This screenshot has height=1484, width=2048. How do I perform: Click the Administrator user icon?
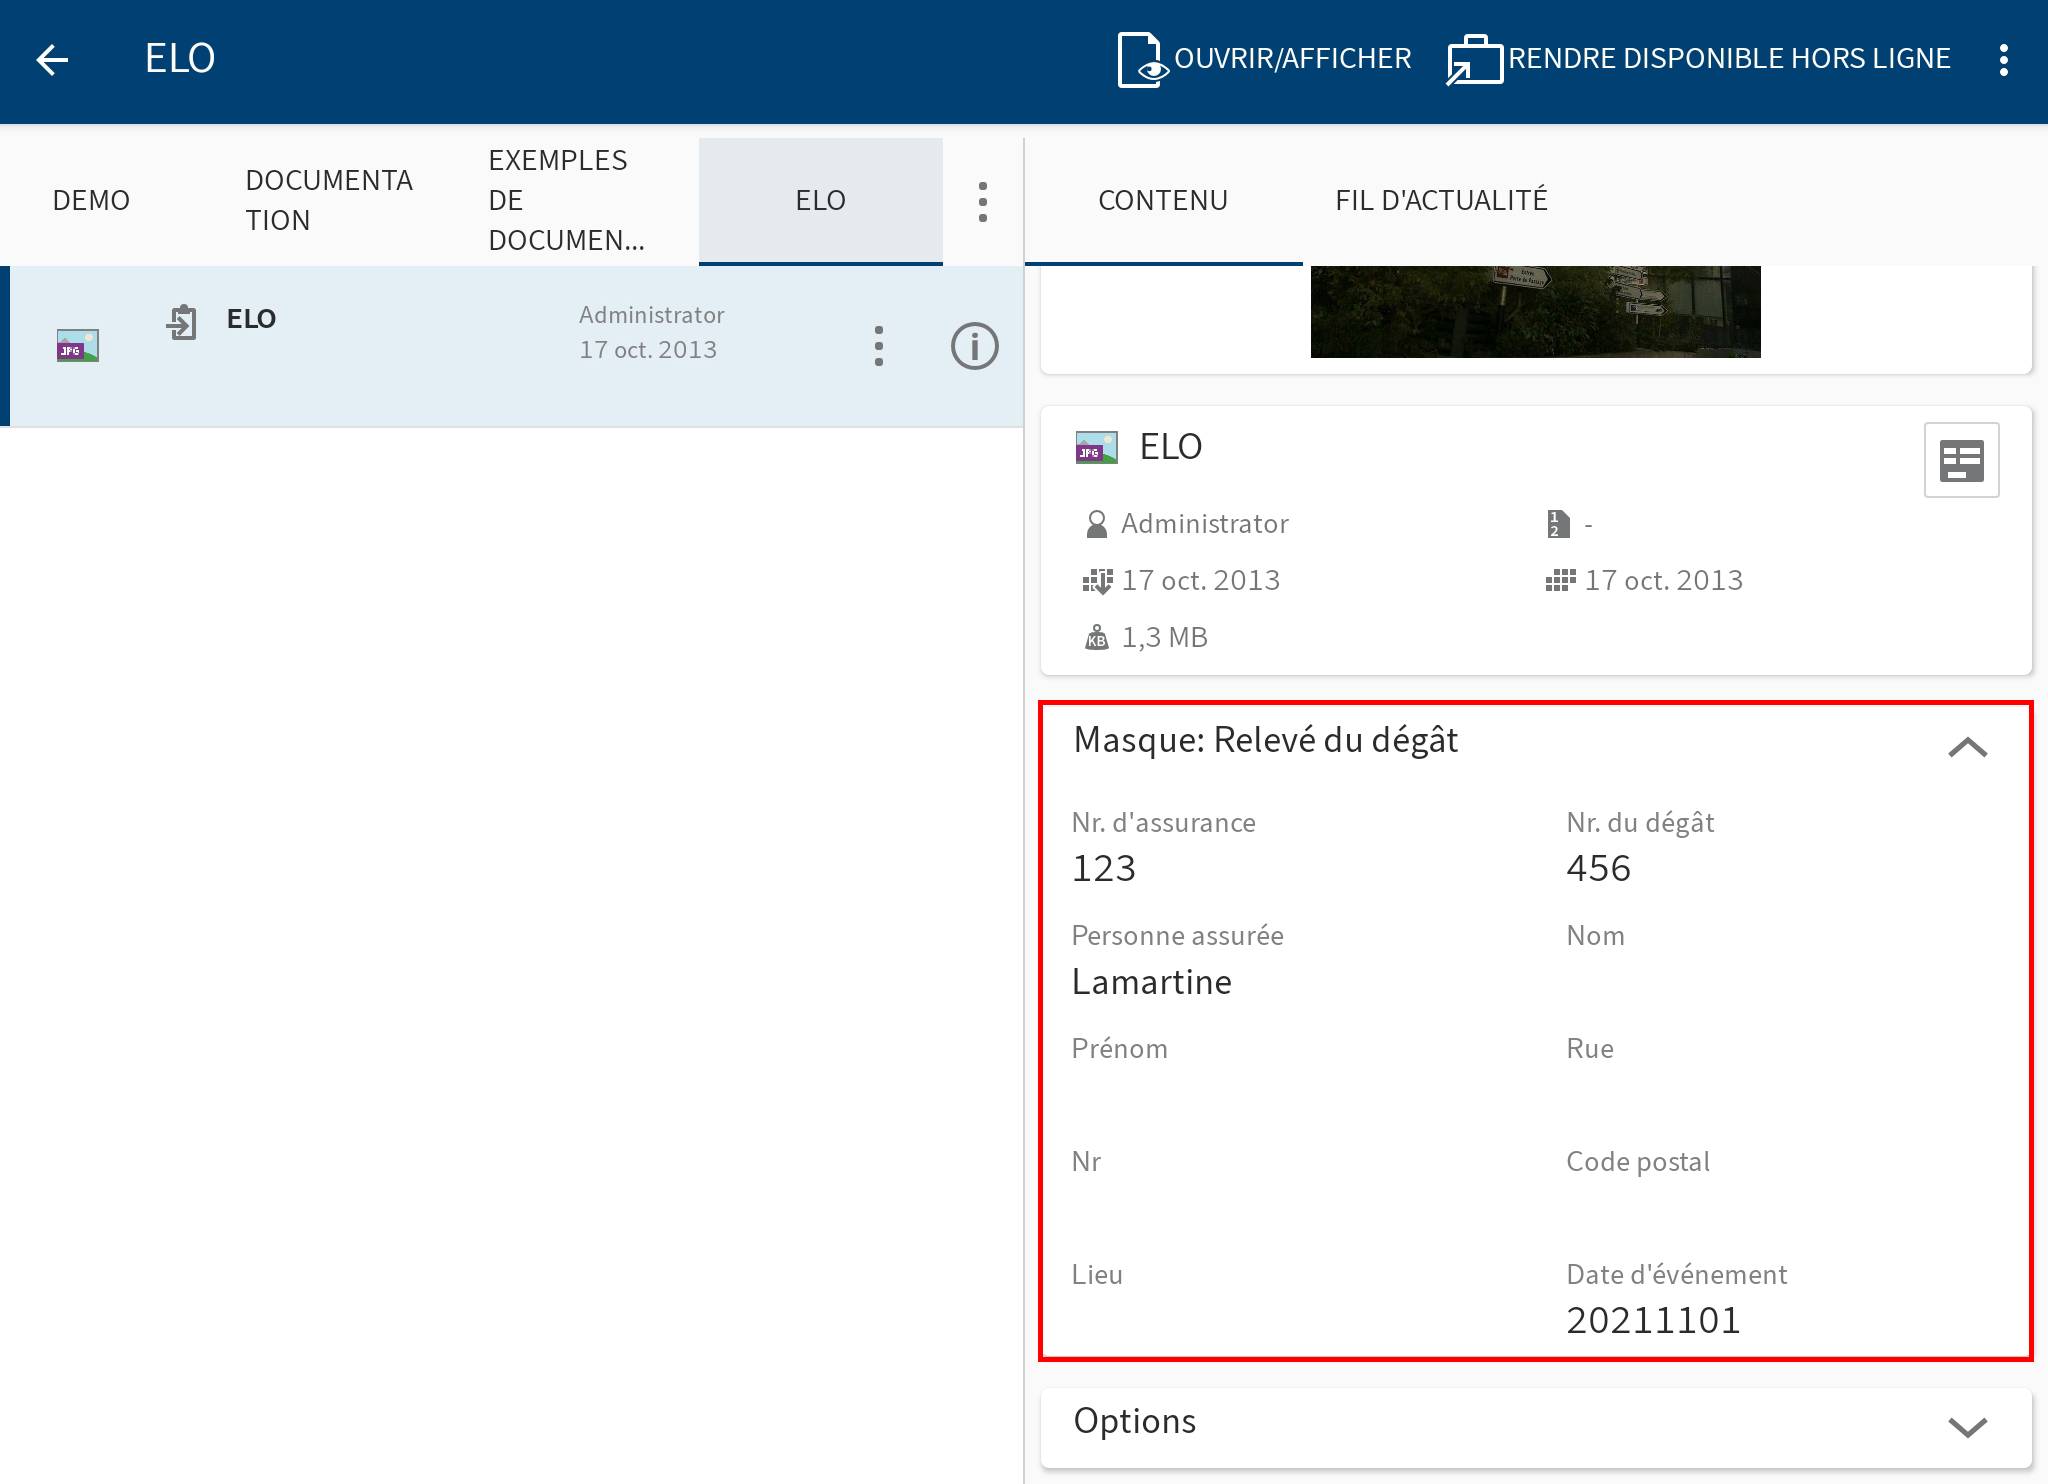[1096, 524]
